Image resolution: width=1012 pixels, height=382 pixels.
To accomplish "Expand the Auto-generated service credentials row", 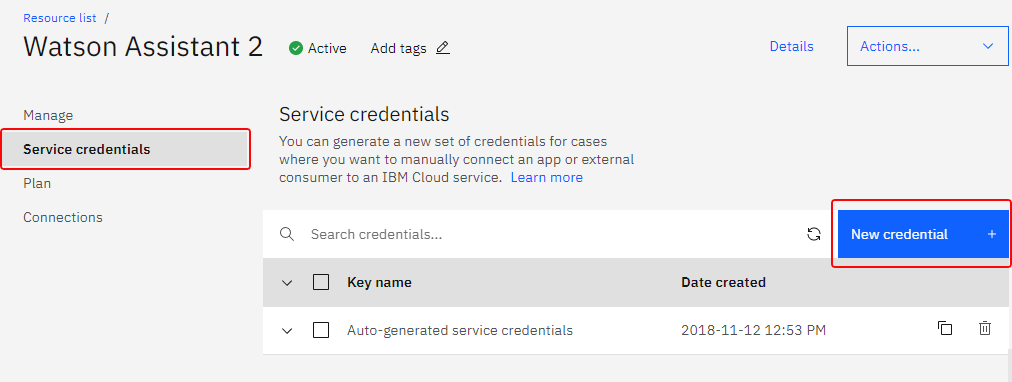I will (x=287, y=331).
